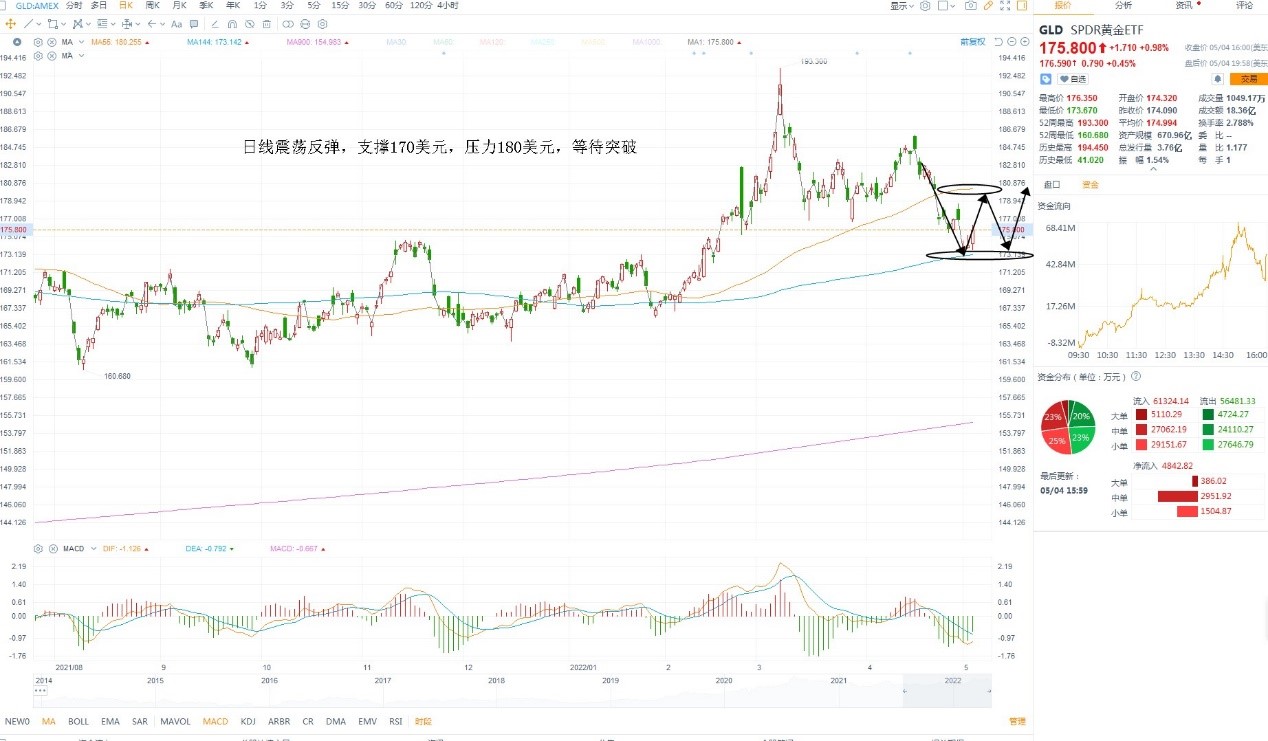Select the rectangle shape drawing tool
The image size is (1268, 741).
[52, 24]
